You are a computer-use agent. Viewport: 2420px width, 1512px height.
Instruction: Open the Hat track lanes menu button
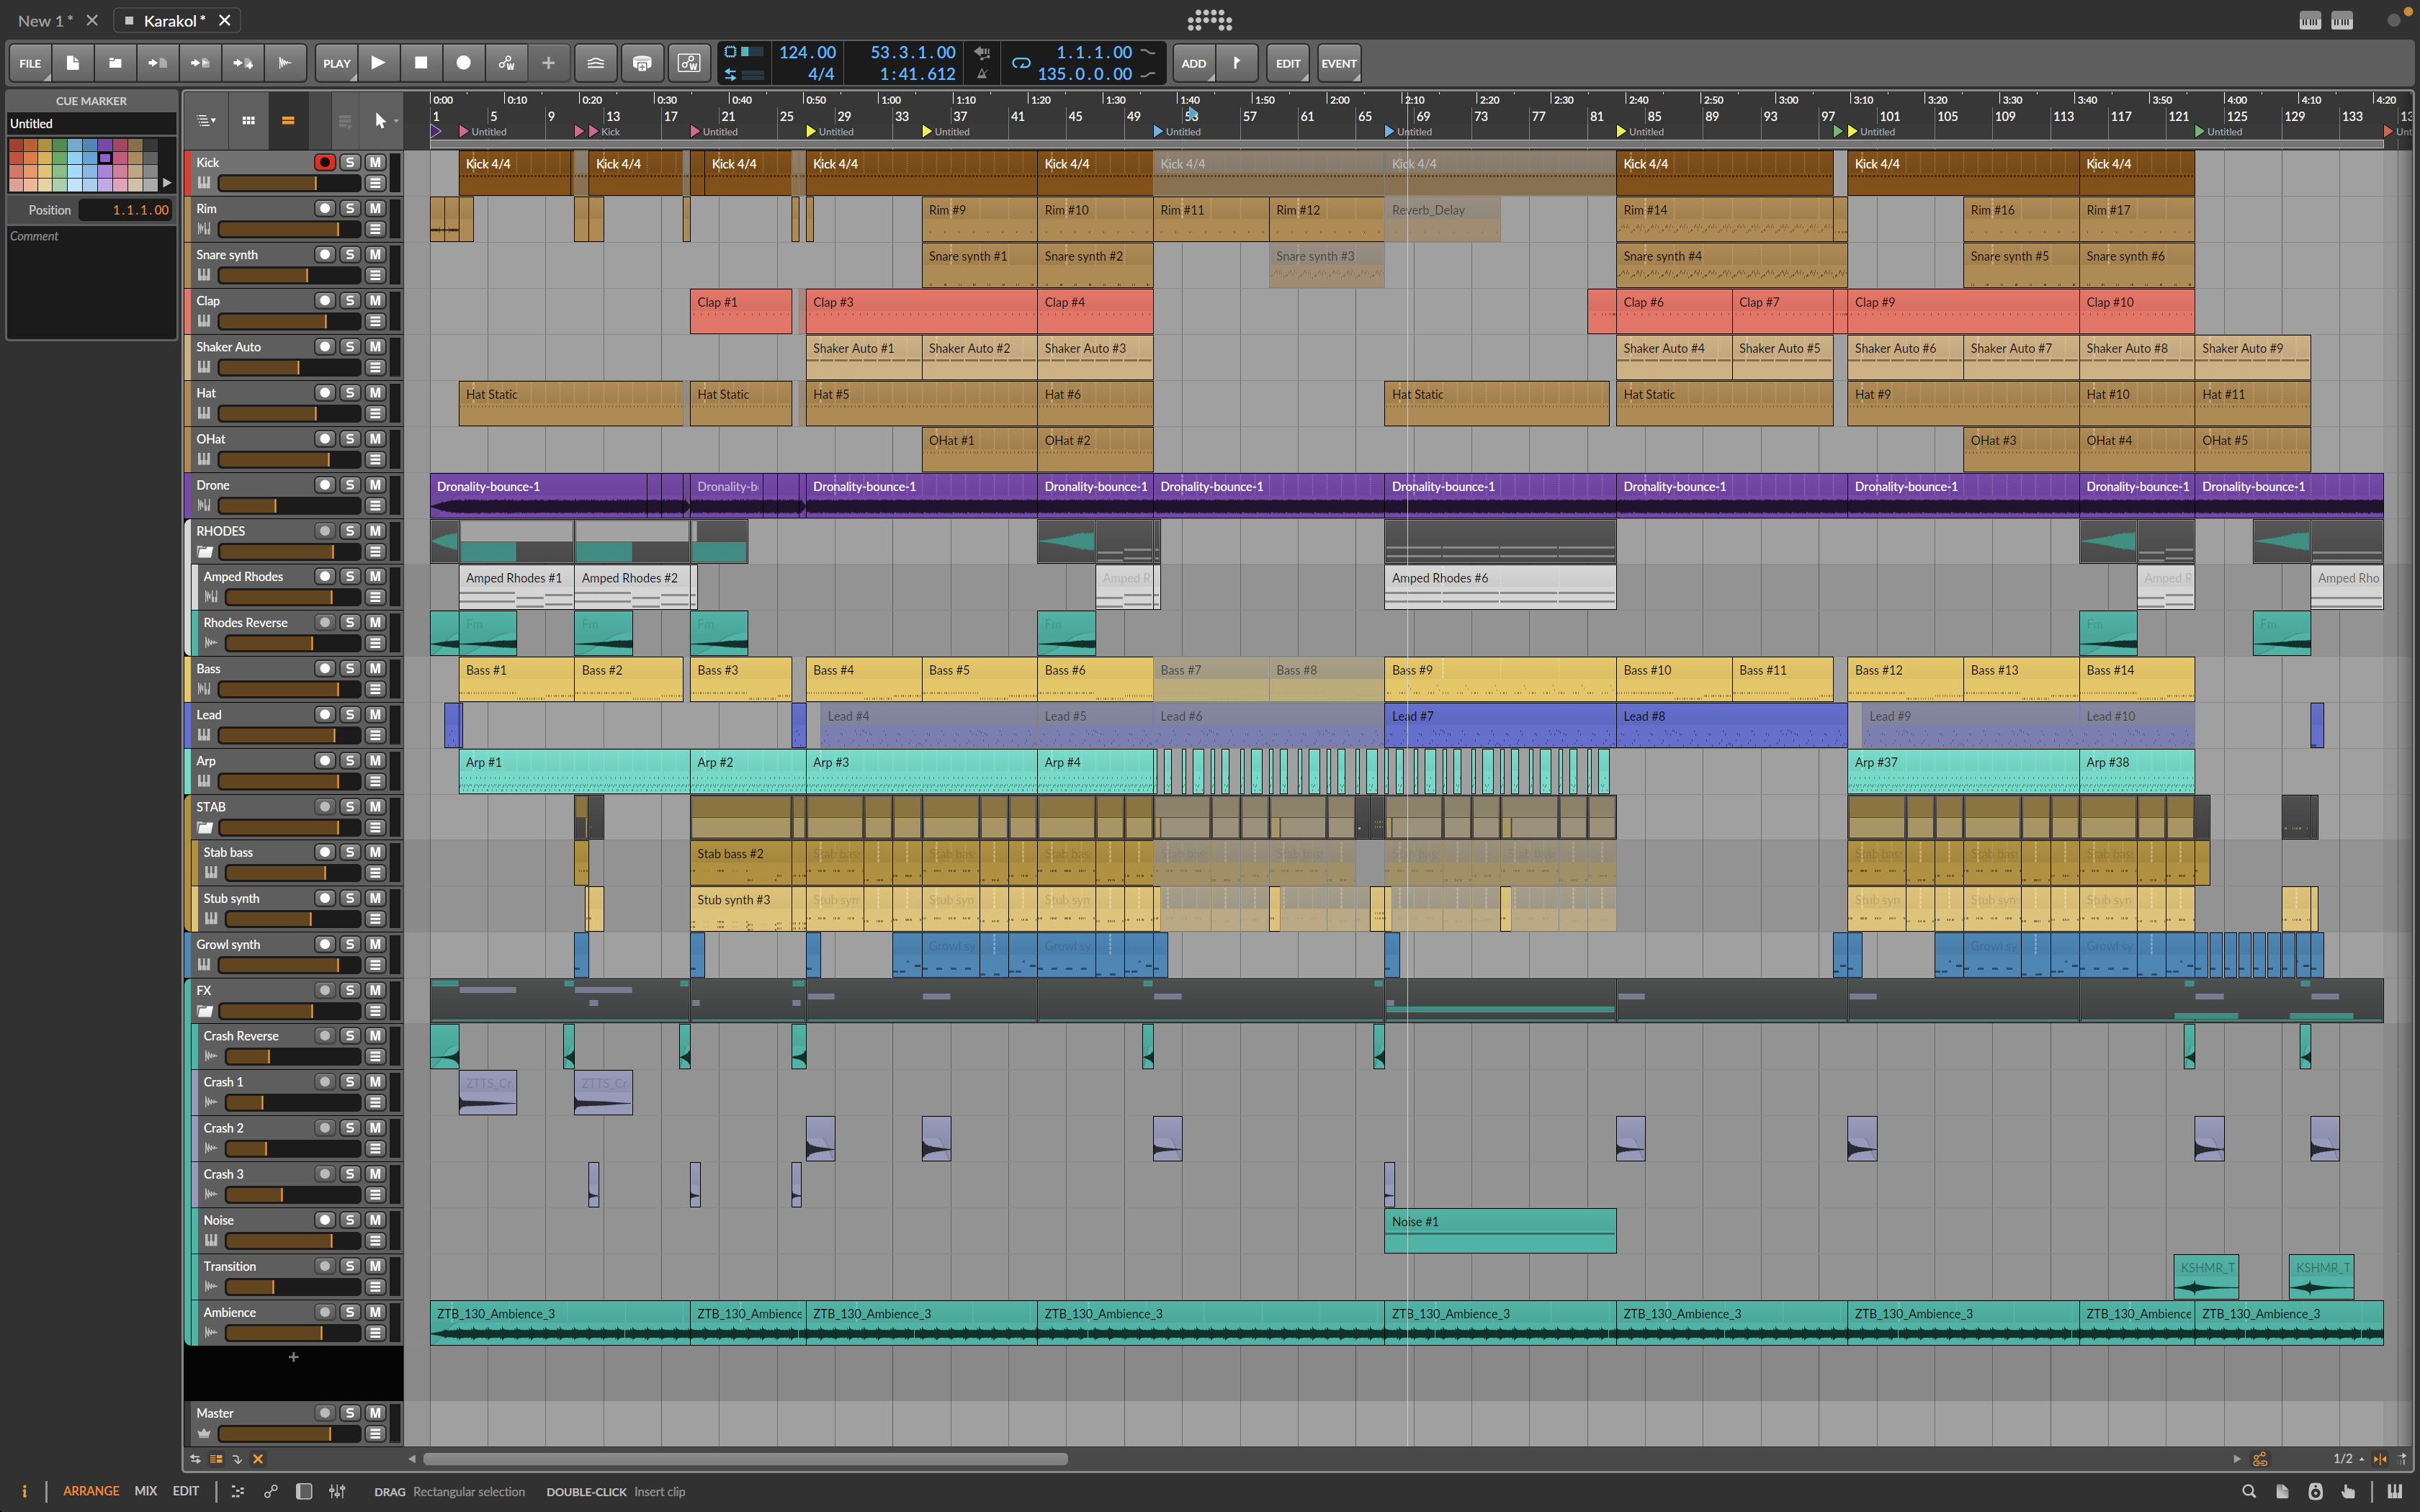coord(375,413)
